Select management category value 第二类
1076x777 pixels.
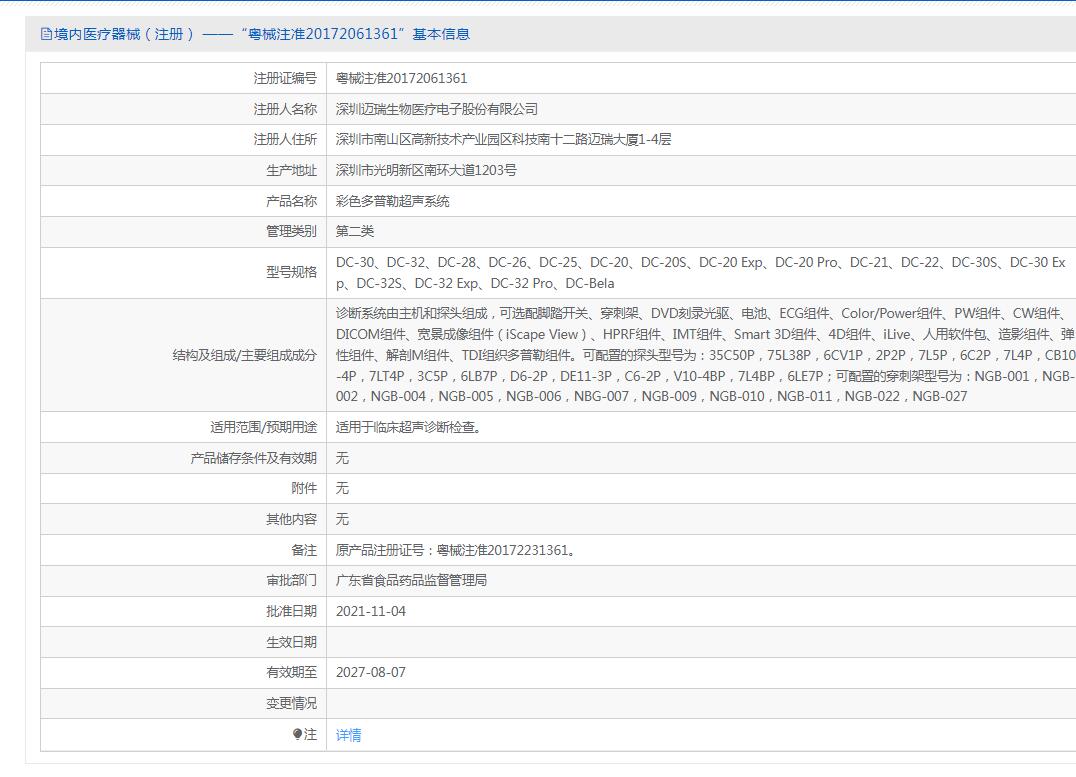click(x=355, y=231)
